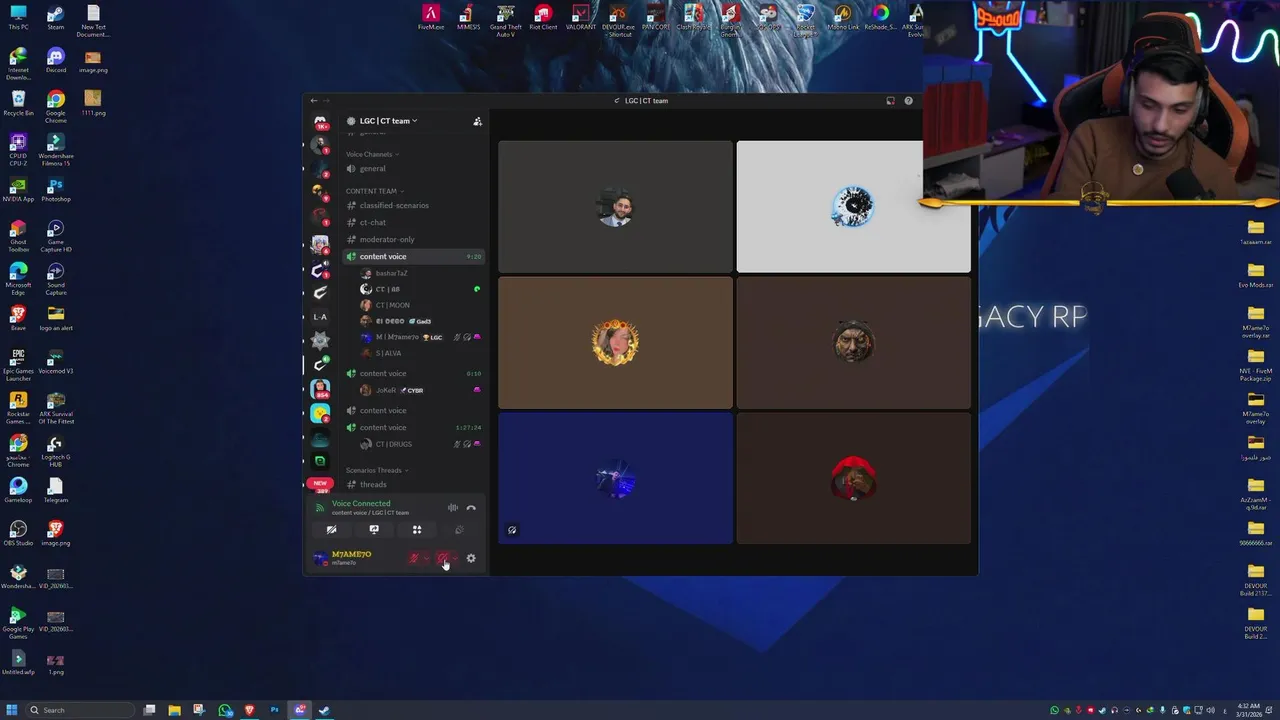Open the moderator-only channel
Screen dimensions: 1280x720
pyautogui.click(x=413, y=239)
